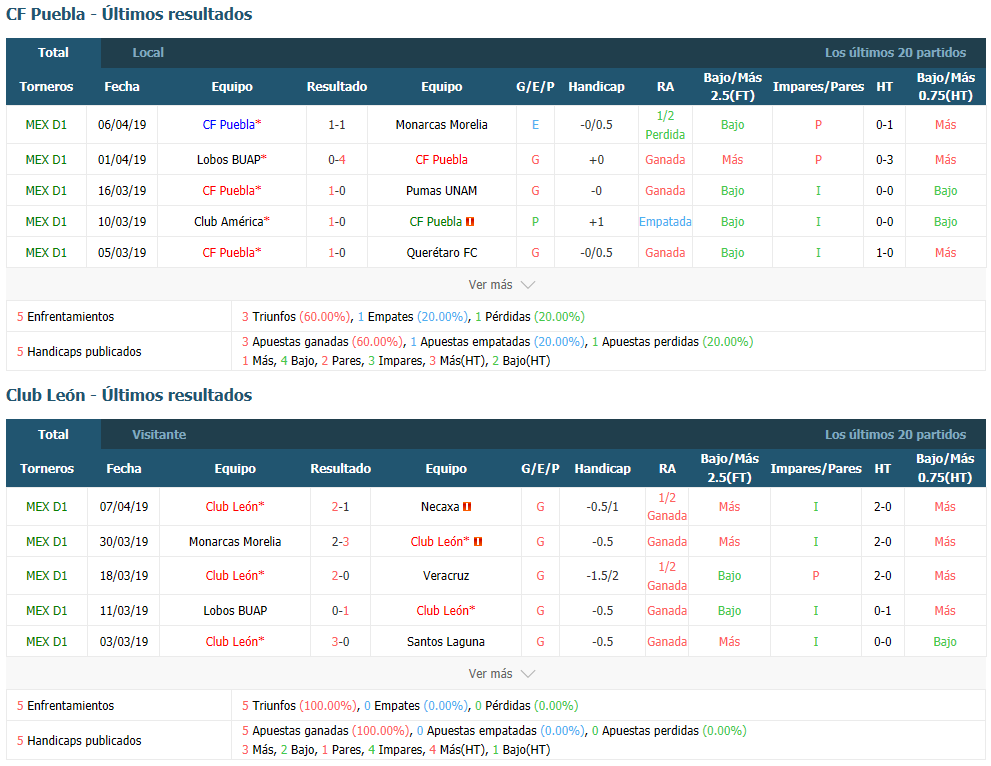991x766 pixels.
Task: Expand Ver más under Club León results
Action: pyautogui.click(x=501, y=674)
